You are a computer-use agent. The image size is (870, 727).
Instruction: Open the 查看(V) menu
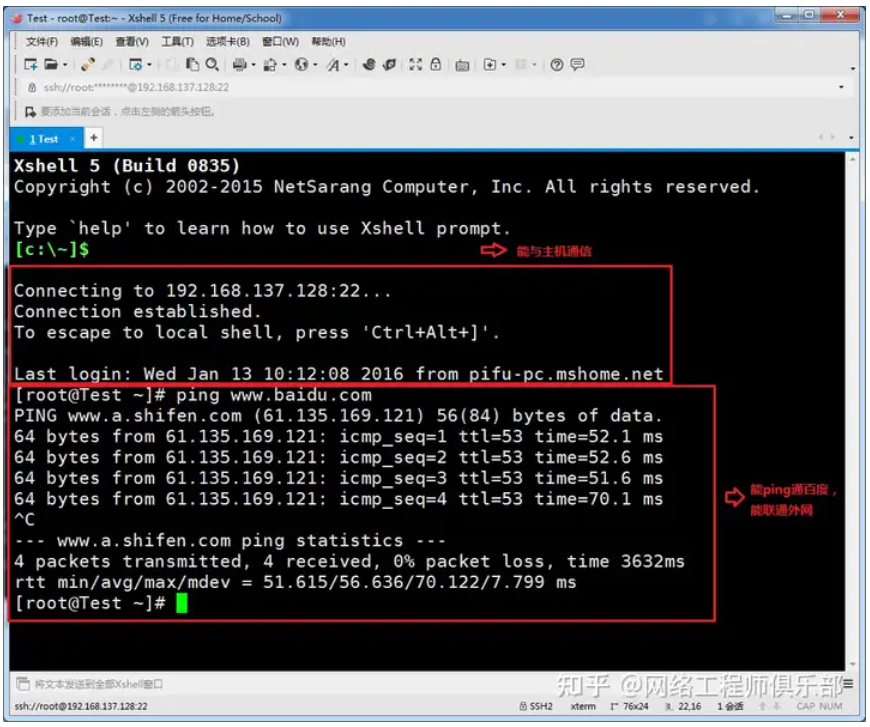(x=132, y=42)
